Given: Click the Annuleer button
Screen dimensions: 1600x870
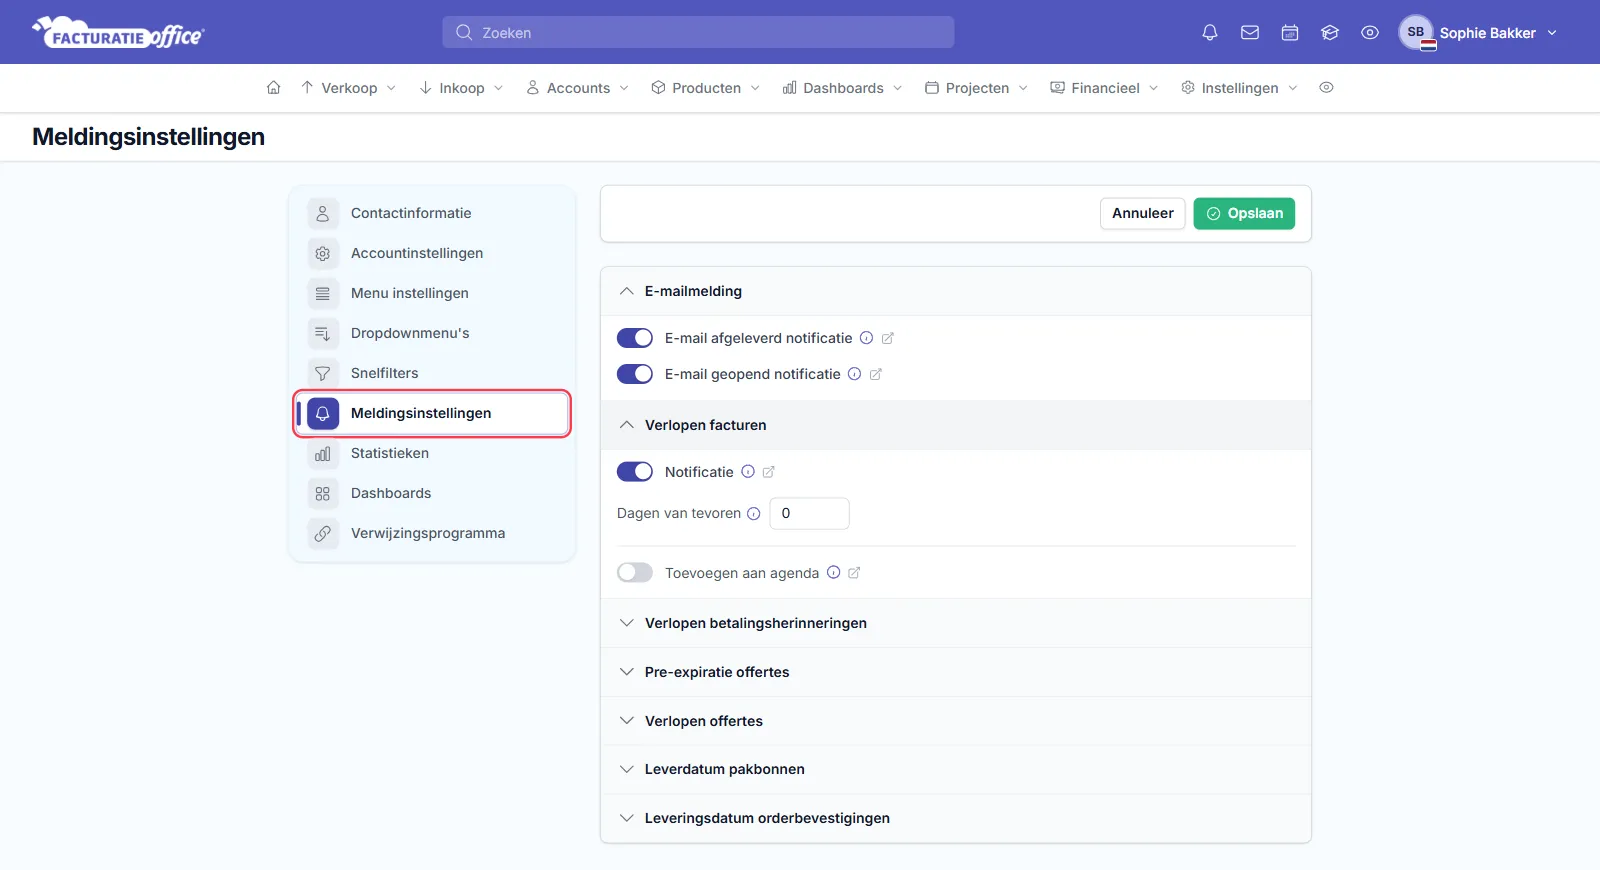Looking at the screenshot, I should pyautogui.click(x=1143, y=213).
